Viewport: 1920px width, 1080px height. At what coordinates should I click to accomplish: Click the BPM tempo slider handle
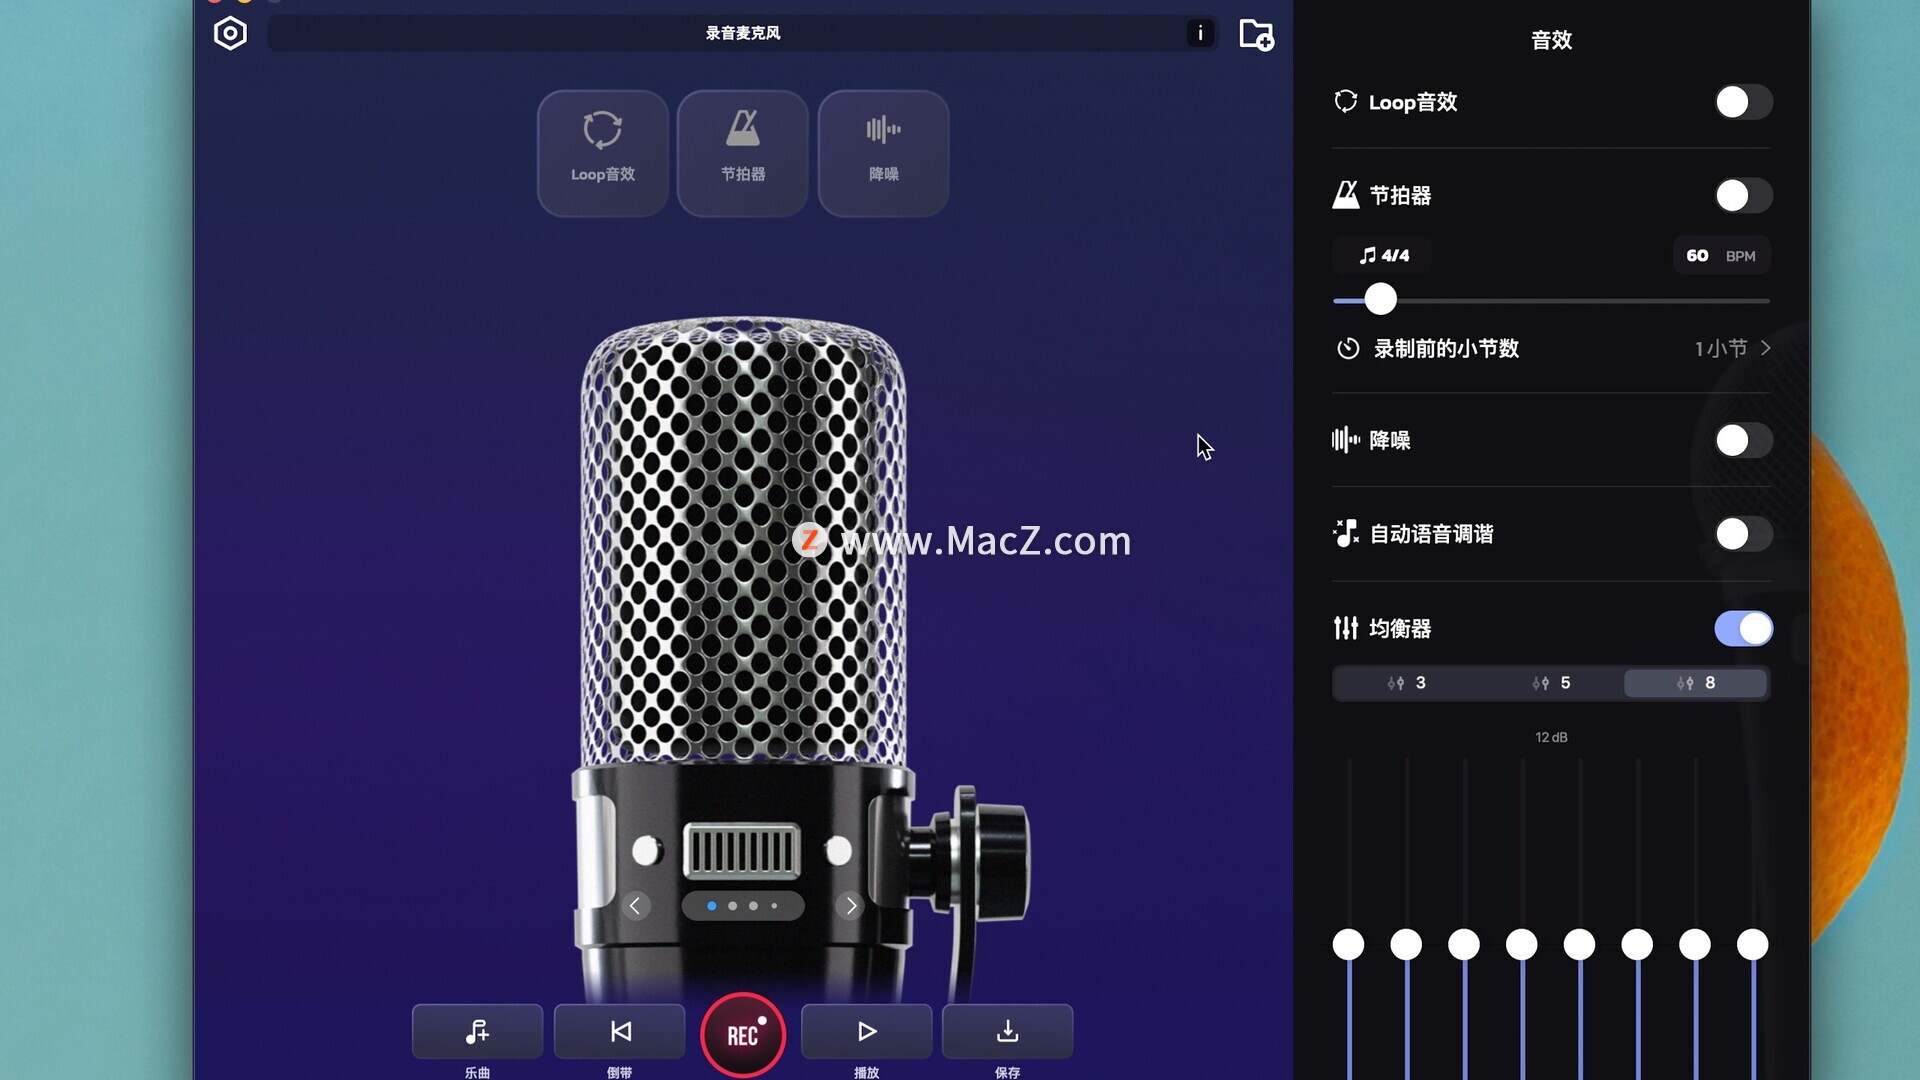click(1381, 299)
